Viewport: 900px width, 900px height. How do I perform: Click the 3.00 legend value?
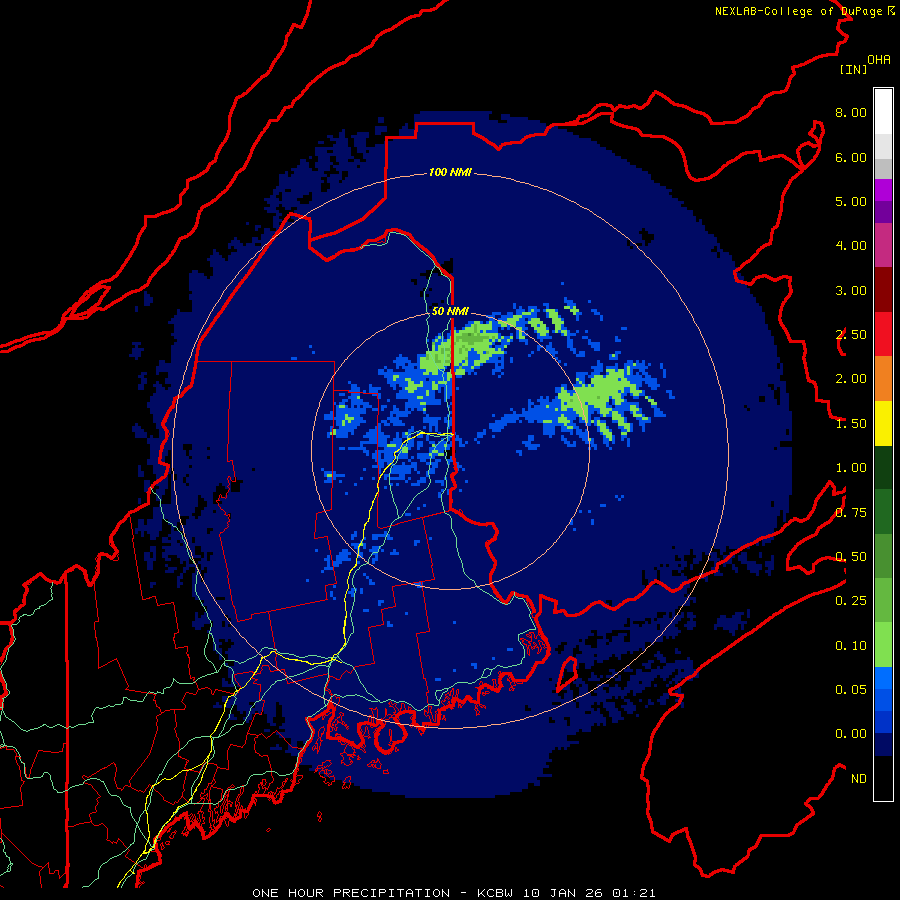[851, 290]
